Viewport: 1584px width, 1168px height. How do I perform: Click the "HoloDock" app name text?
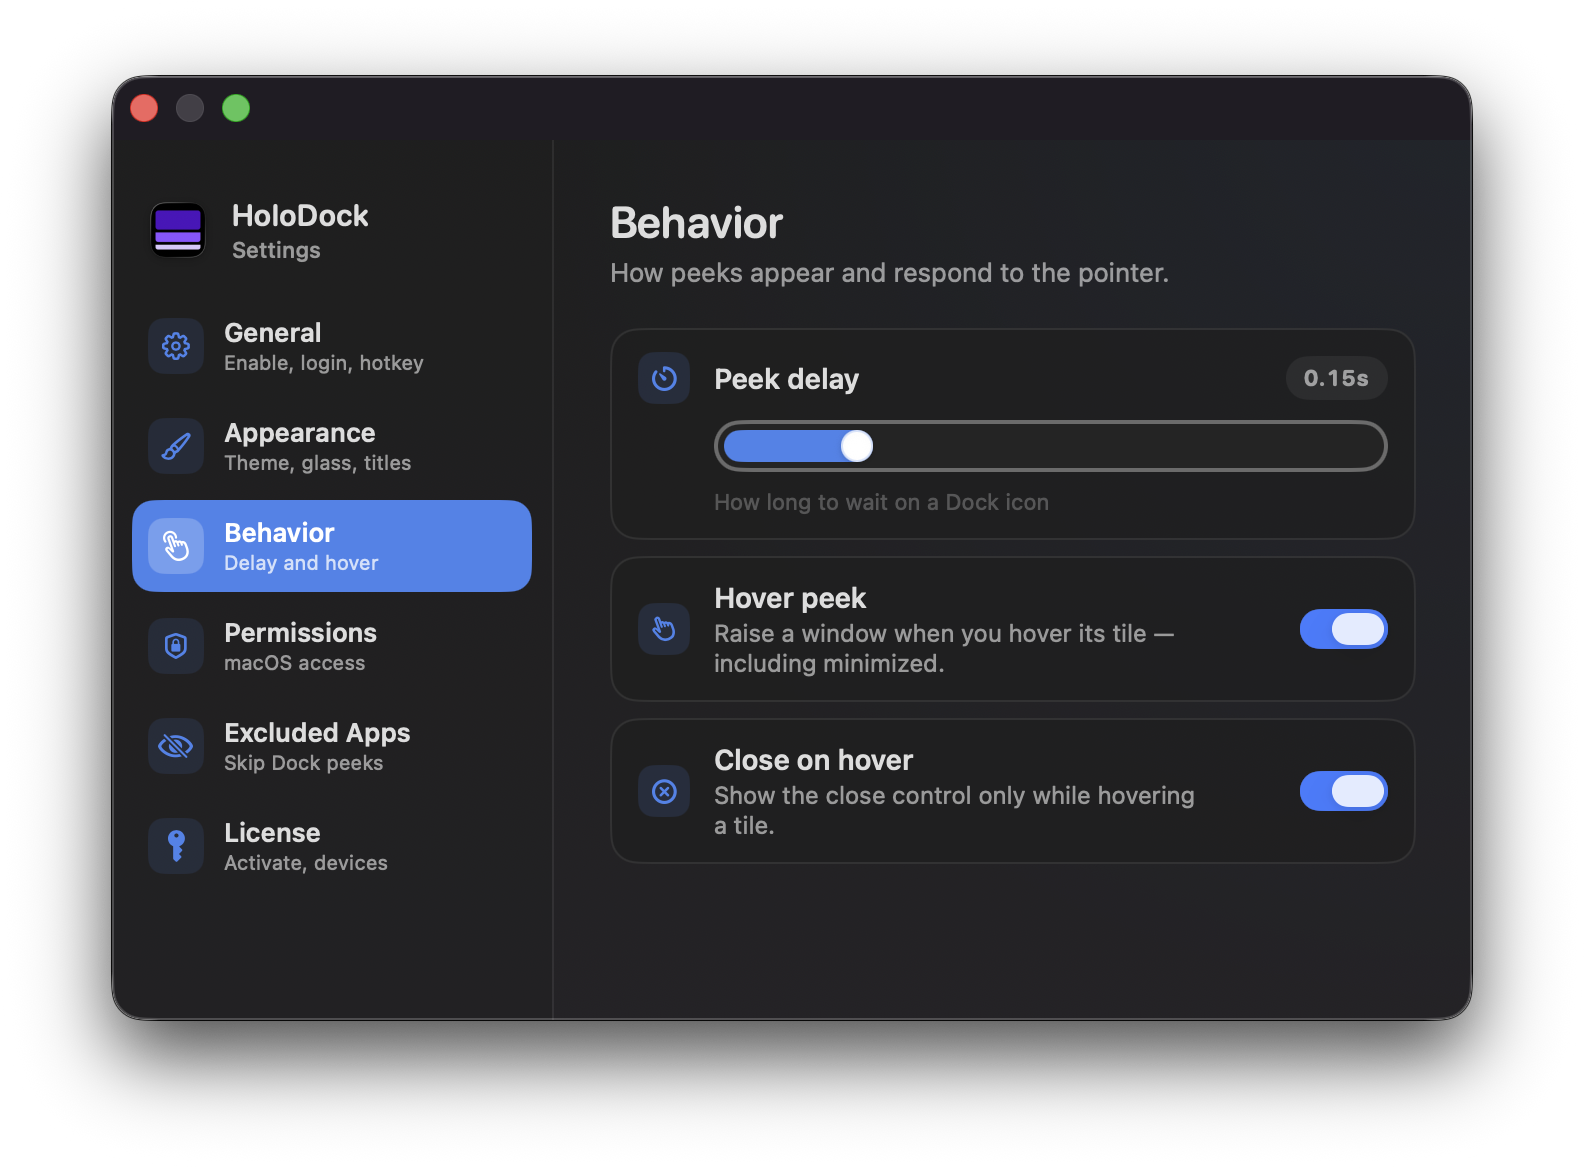point(300,216)
